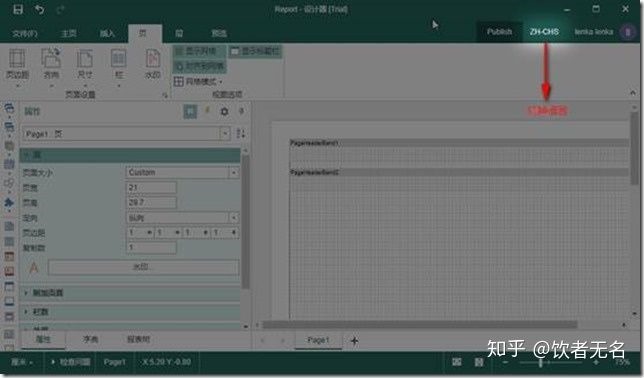The height and width of the screenshot is (378, 644).
Task: Click the lightning events icon in Properties header
Action: tap(207, 111)
